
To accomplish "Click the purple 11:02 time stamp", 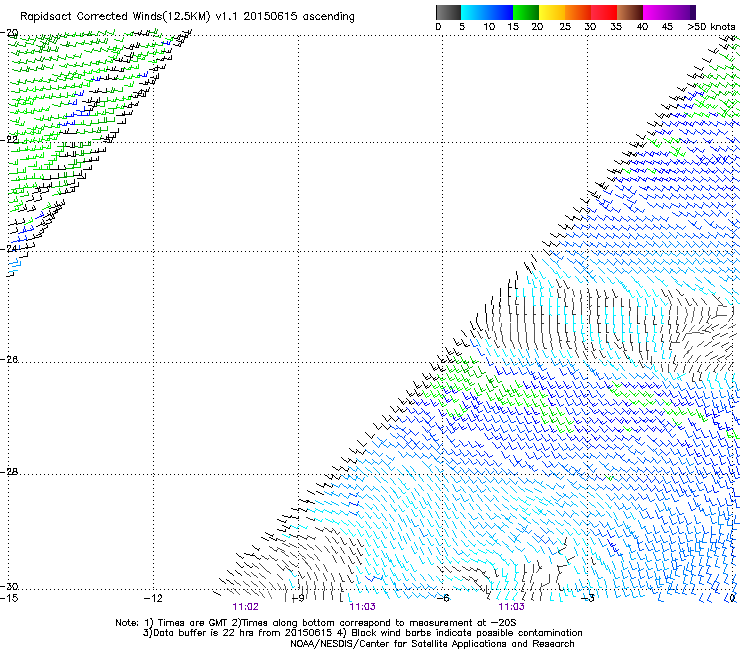I will (x=245, y=607).
